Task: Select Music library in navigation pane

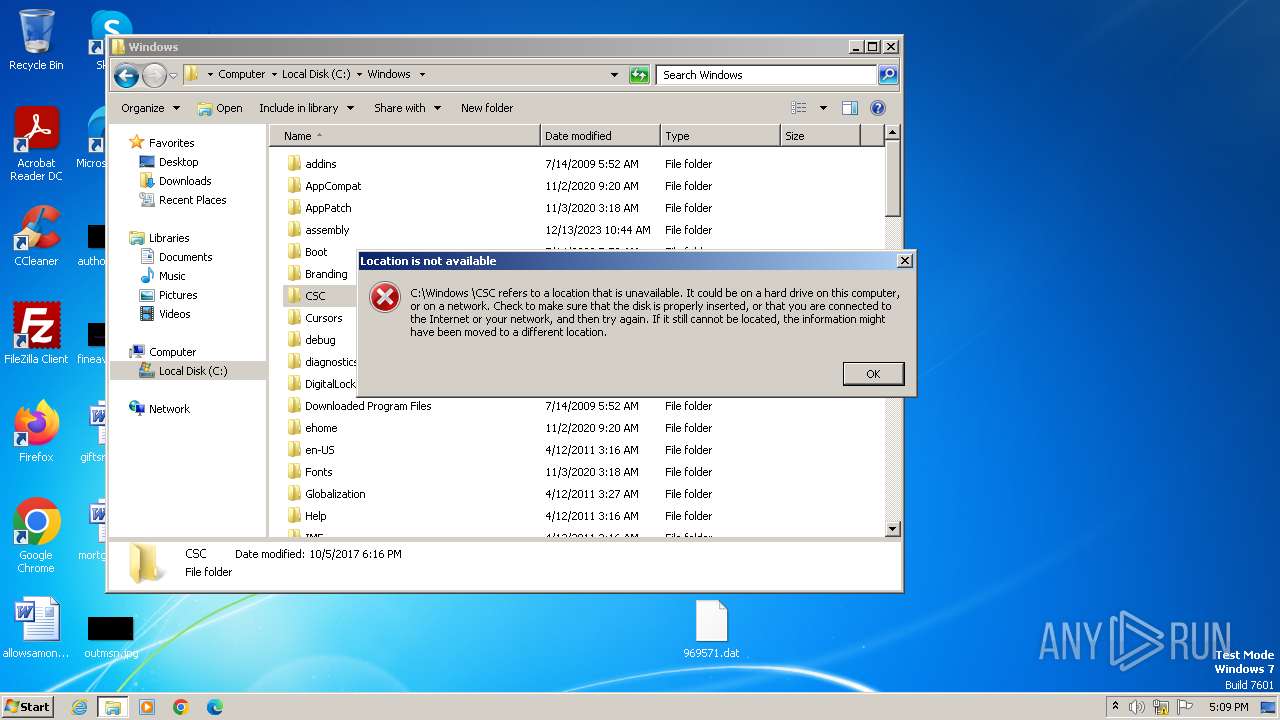Action: coord(172,276)
